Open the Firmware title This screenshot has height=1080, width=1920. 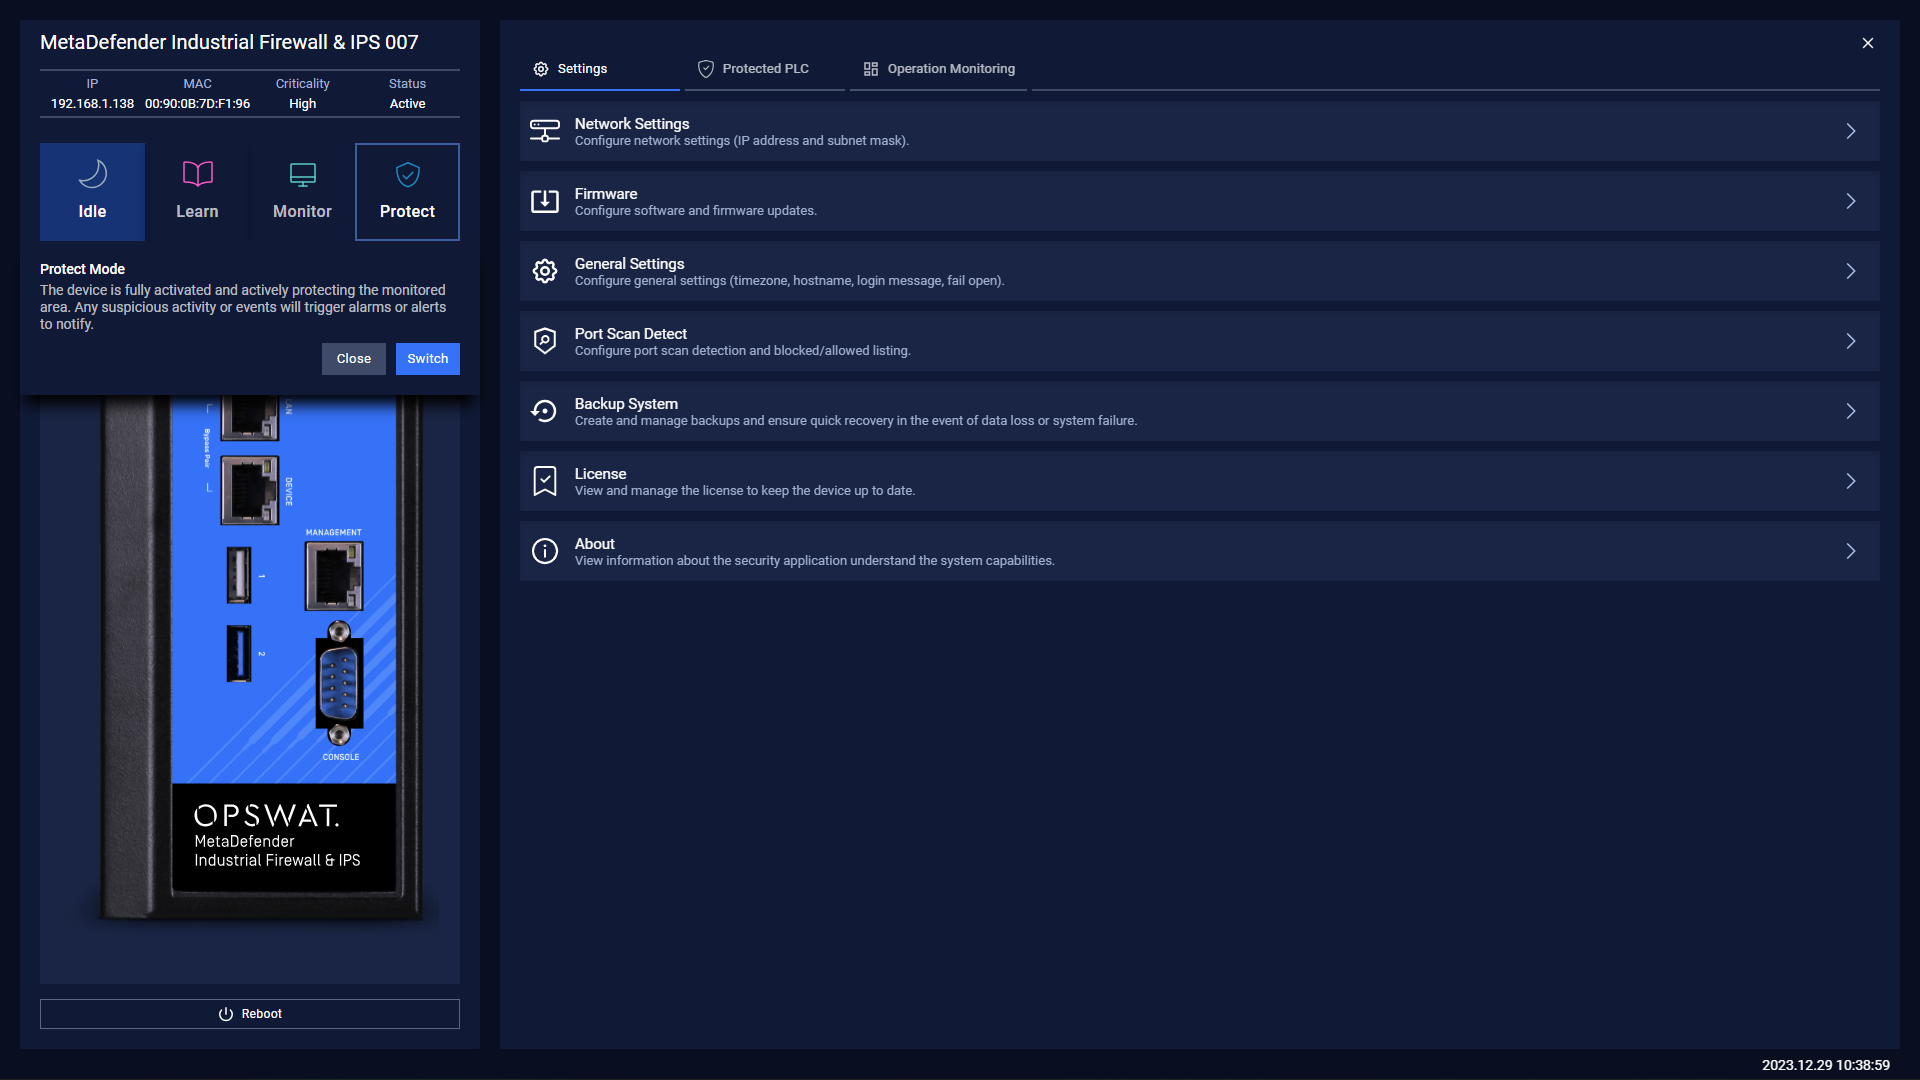point(606,194)
